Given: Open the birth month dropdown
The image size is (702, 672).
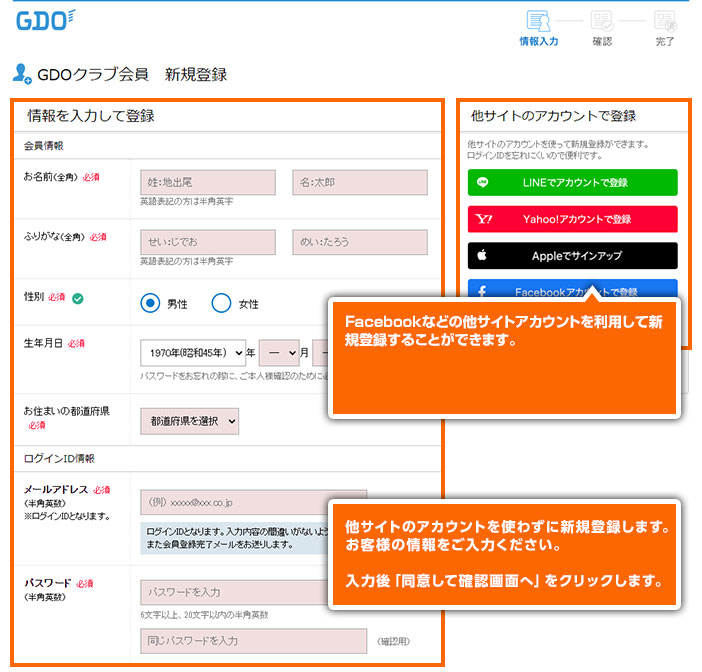Looking at the screenshot, I should [x=279, y=353].
